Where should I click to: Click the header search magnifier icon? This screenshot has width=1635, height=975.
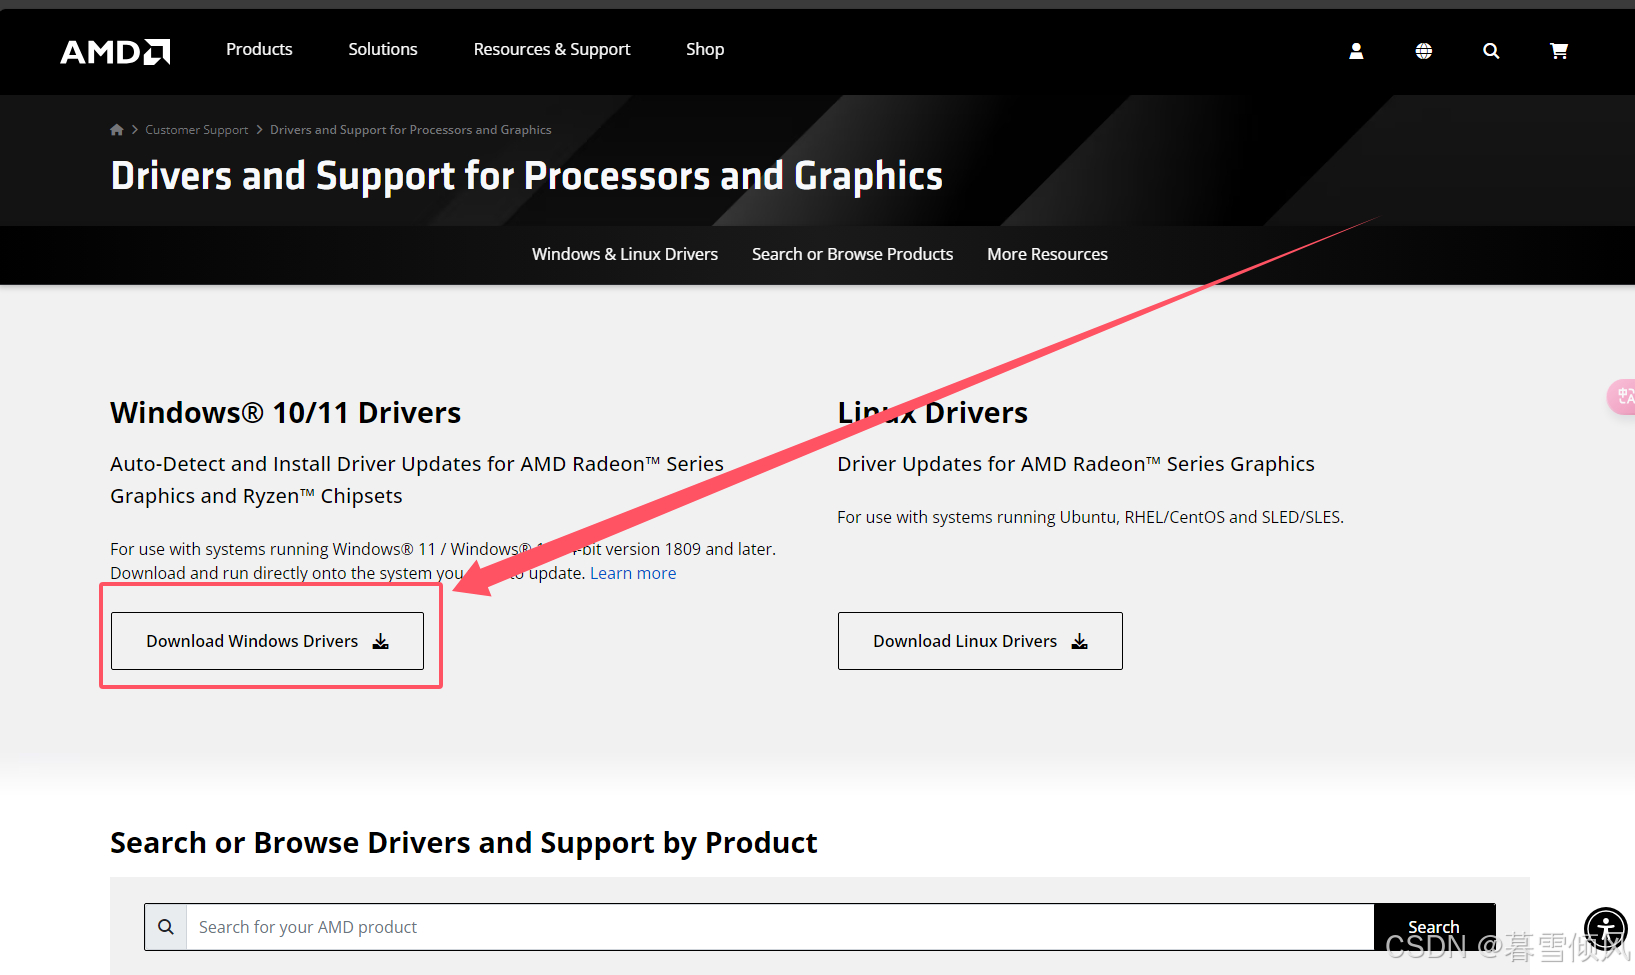tap(1491, 51)
